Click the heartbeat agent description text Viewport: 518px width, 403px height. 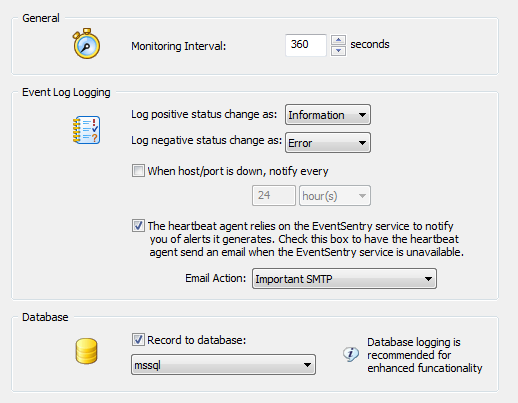(x=306, y=239)
